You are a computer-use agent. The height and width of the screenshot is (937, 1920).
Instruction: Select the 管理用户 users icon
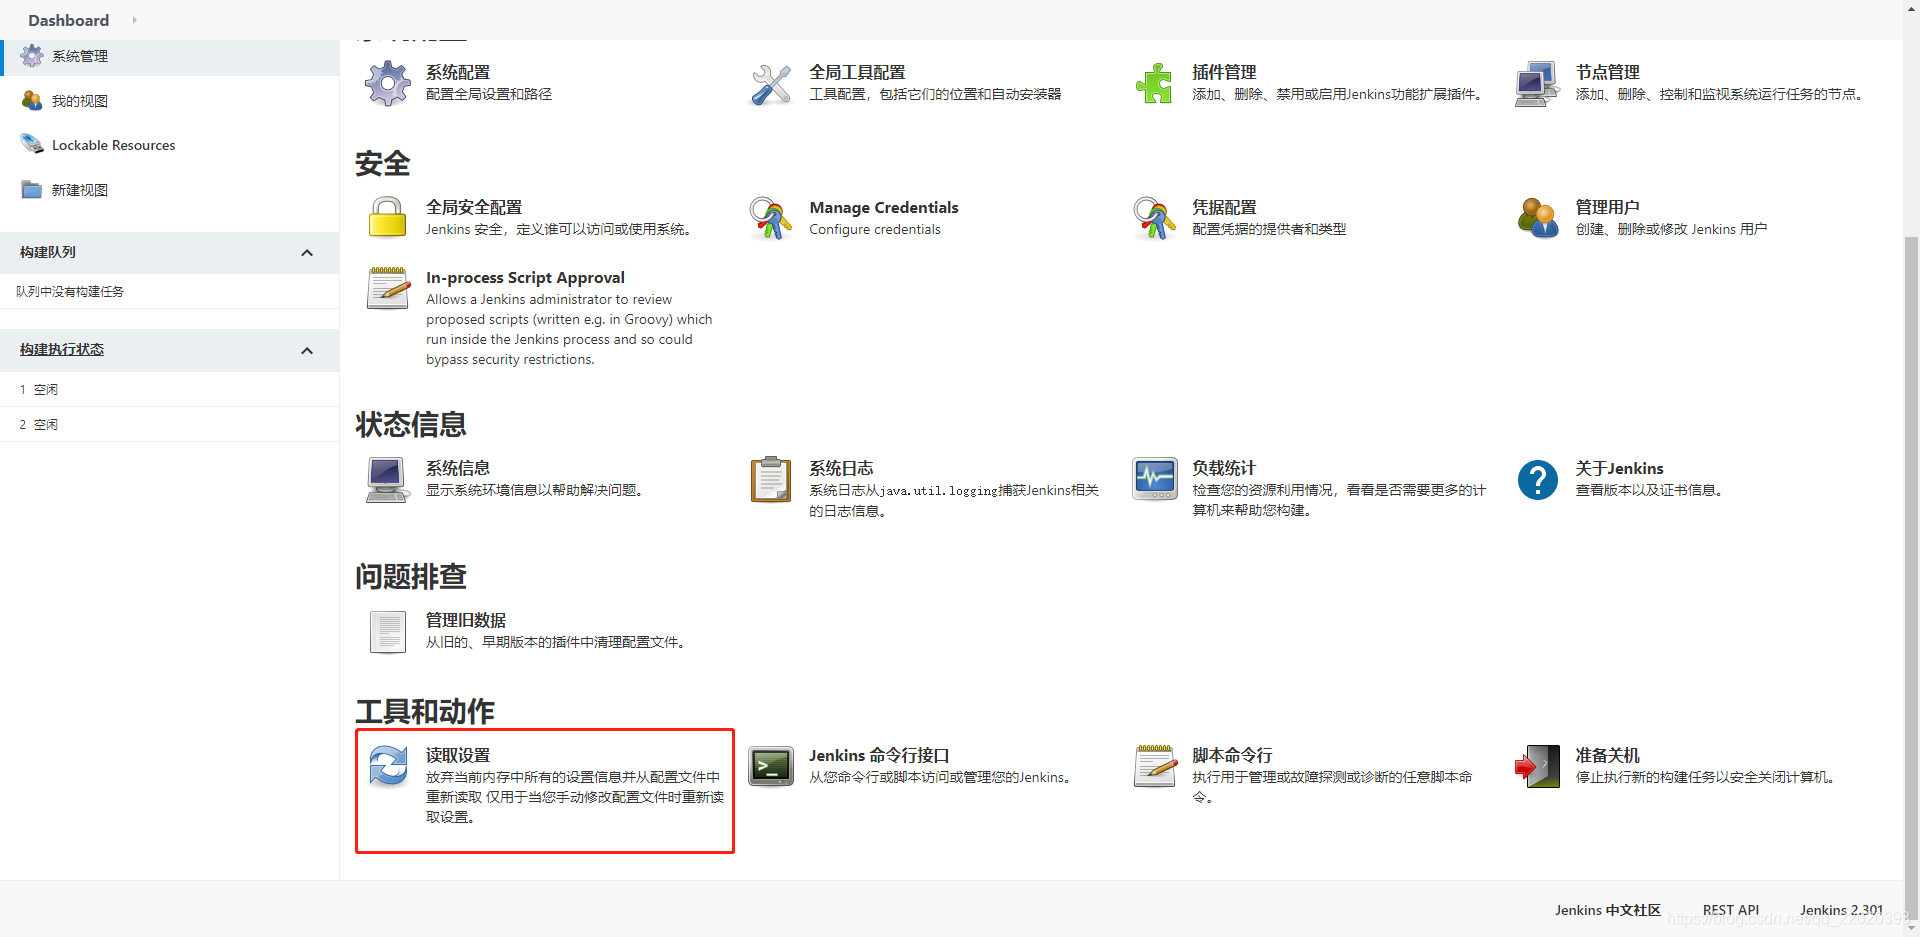pos(1538,217)
